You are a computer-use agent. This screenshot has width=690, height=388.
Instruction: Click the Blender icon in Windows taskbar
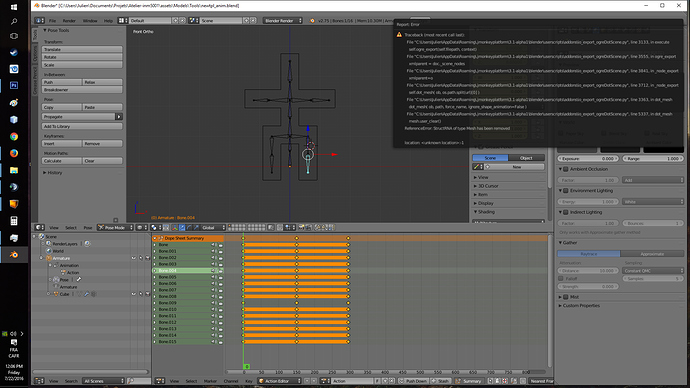pyautogui.click(x=14, y=255)
